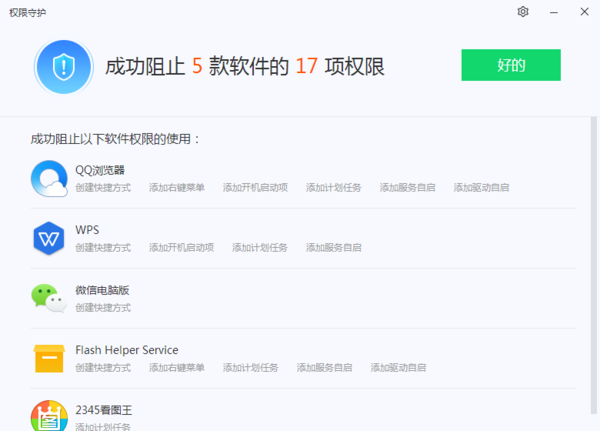
Task: Select the WPS app icon
Action: (49, 238)
